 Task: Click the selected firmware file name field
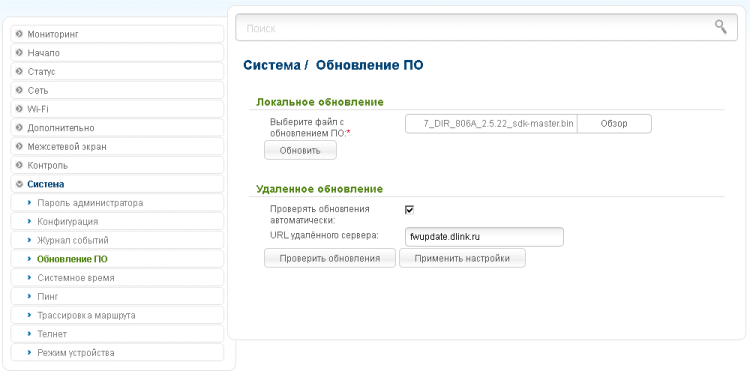[x=491, y=123]
